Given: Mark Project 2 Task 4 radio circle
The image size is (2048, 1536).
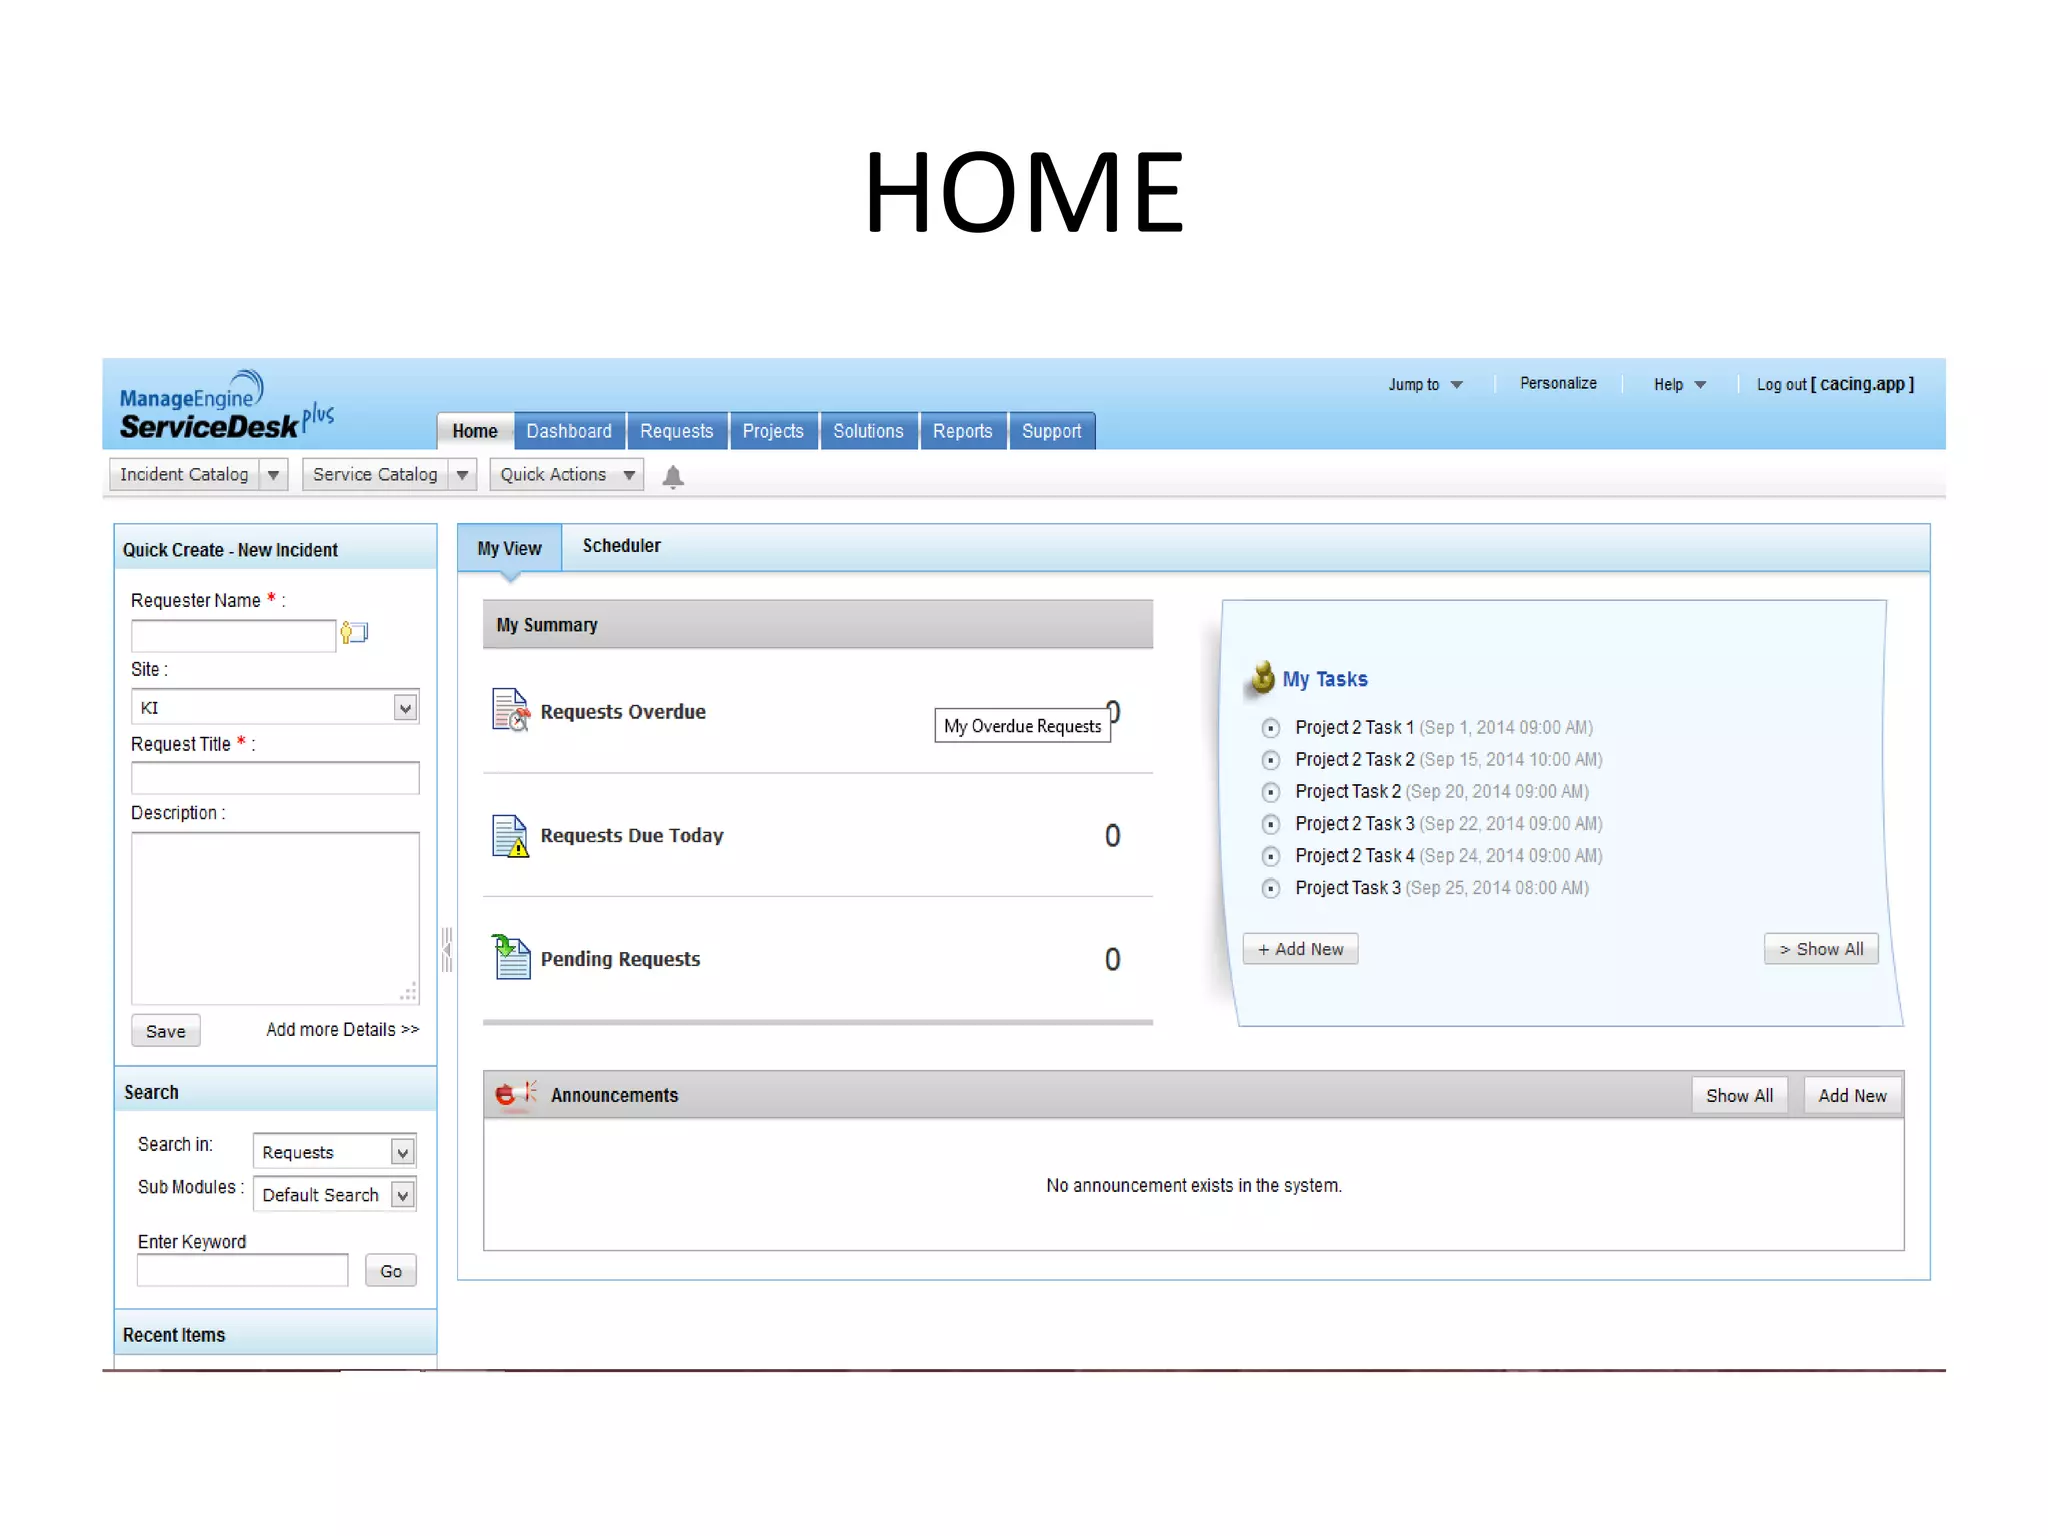Looking at the screenshot, I should [x=1270, y=856].
